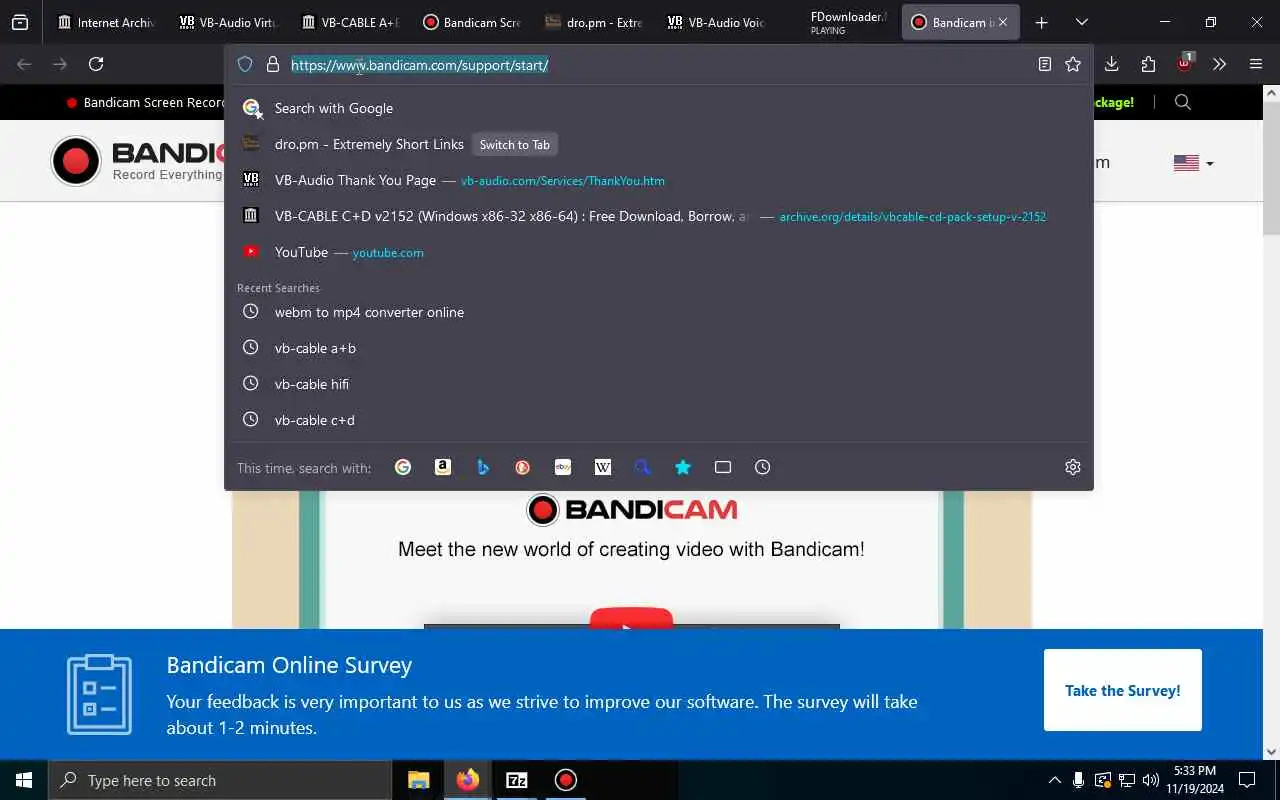
Task: Bookmark this page with the star
Action: (x=1073, y=64)
